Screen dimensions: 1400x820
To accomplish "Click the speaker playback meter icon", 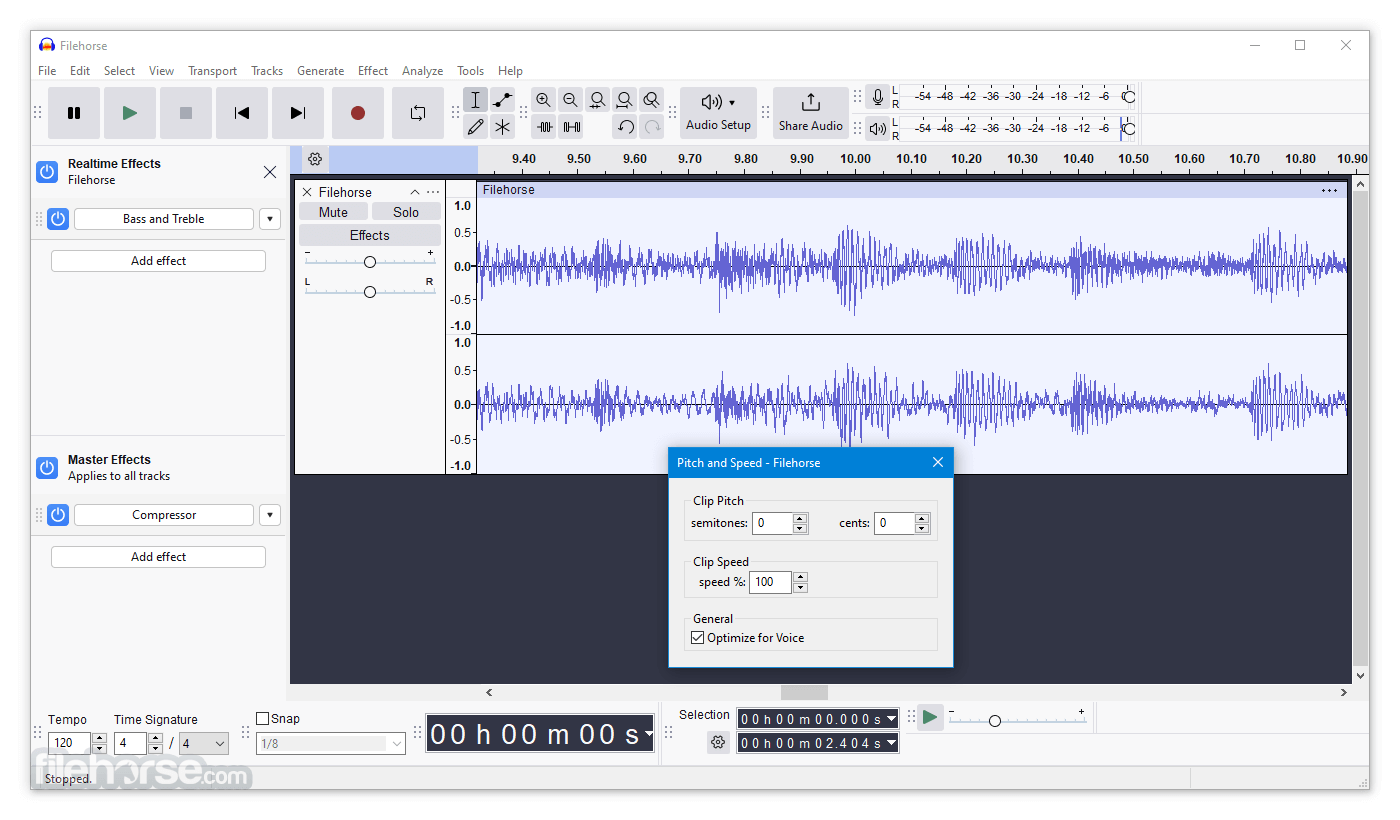I will coord(878,128).
